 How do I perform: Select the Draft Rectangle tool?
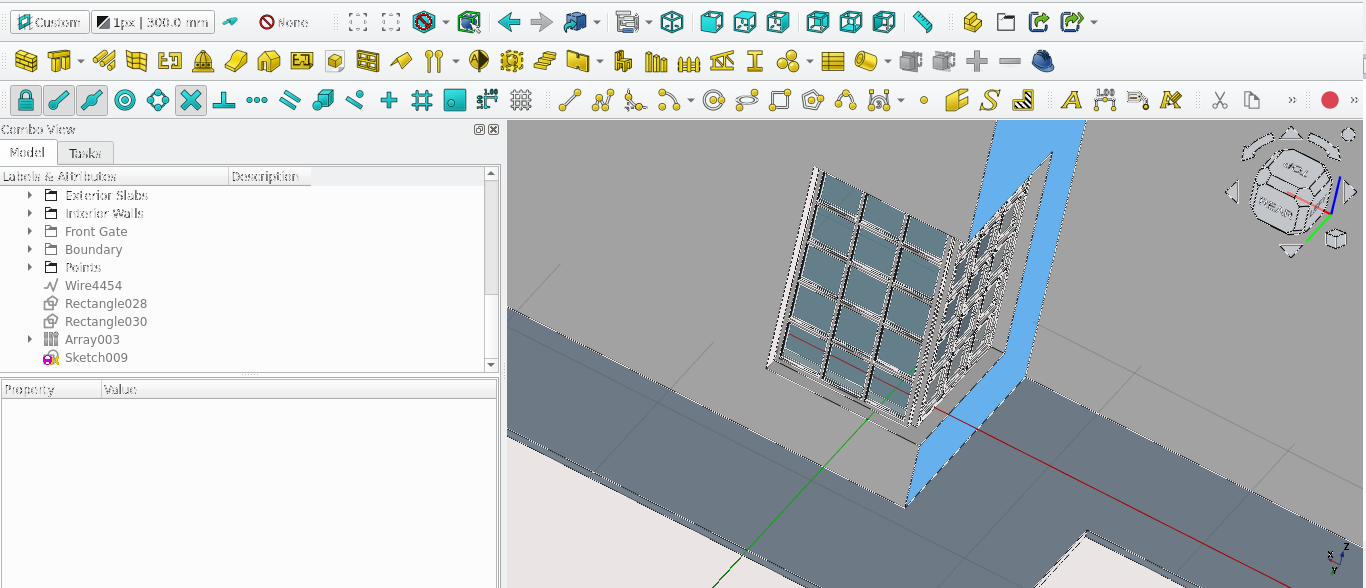[780, 100]
